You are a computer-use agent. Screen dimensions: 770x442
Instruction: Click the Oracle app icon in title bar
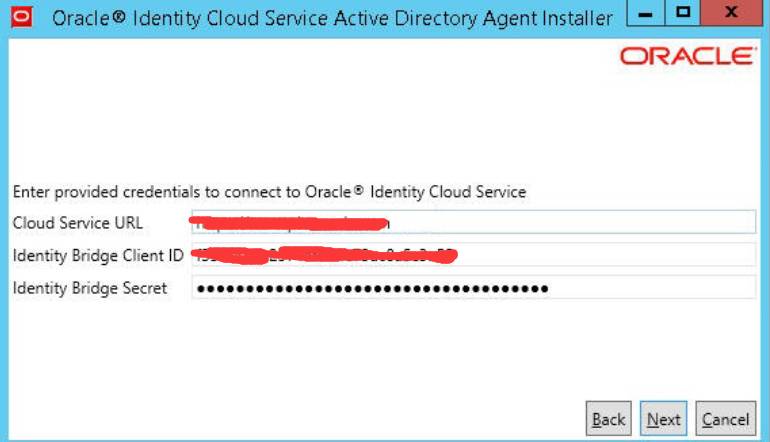(x=22, y=18)
